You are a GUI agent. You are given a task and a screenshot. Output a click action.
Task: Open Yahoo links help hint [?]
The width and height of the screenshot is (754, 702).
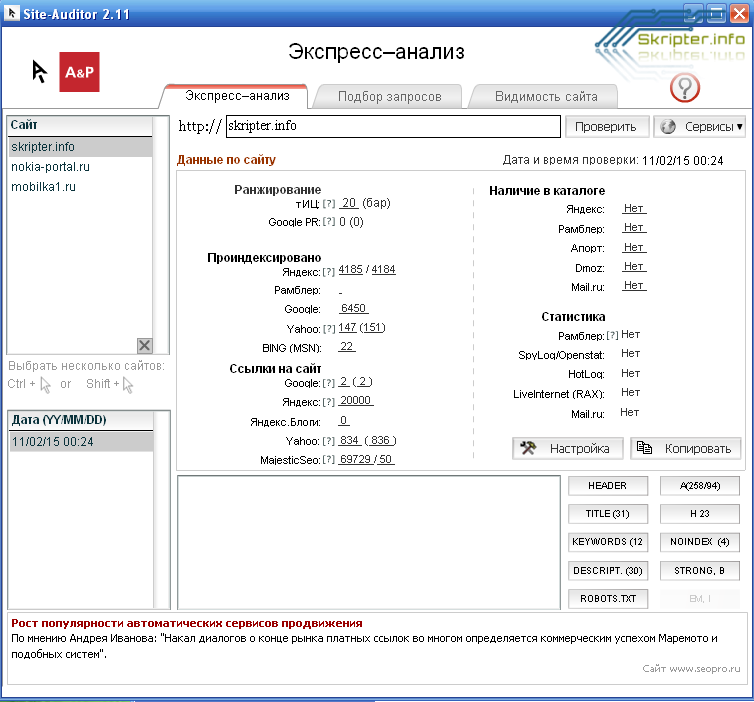[329, 441]
